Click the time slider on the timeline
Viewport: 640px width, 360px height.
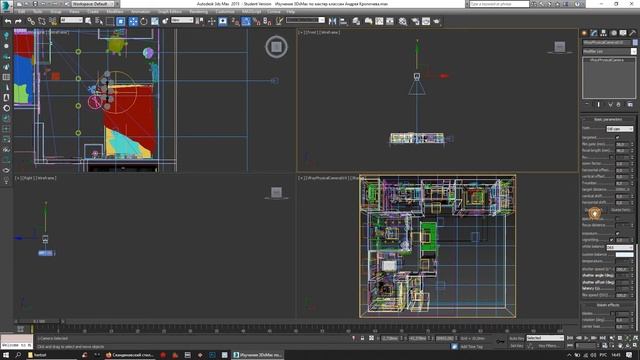coord(39,322)
